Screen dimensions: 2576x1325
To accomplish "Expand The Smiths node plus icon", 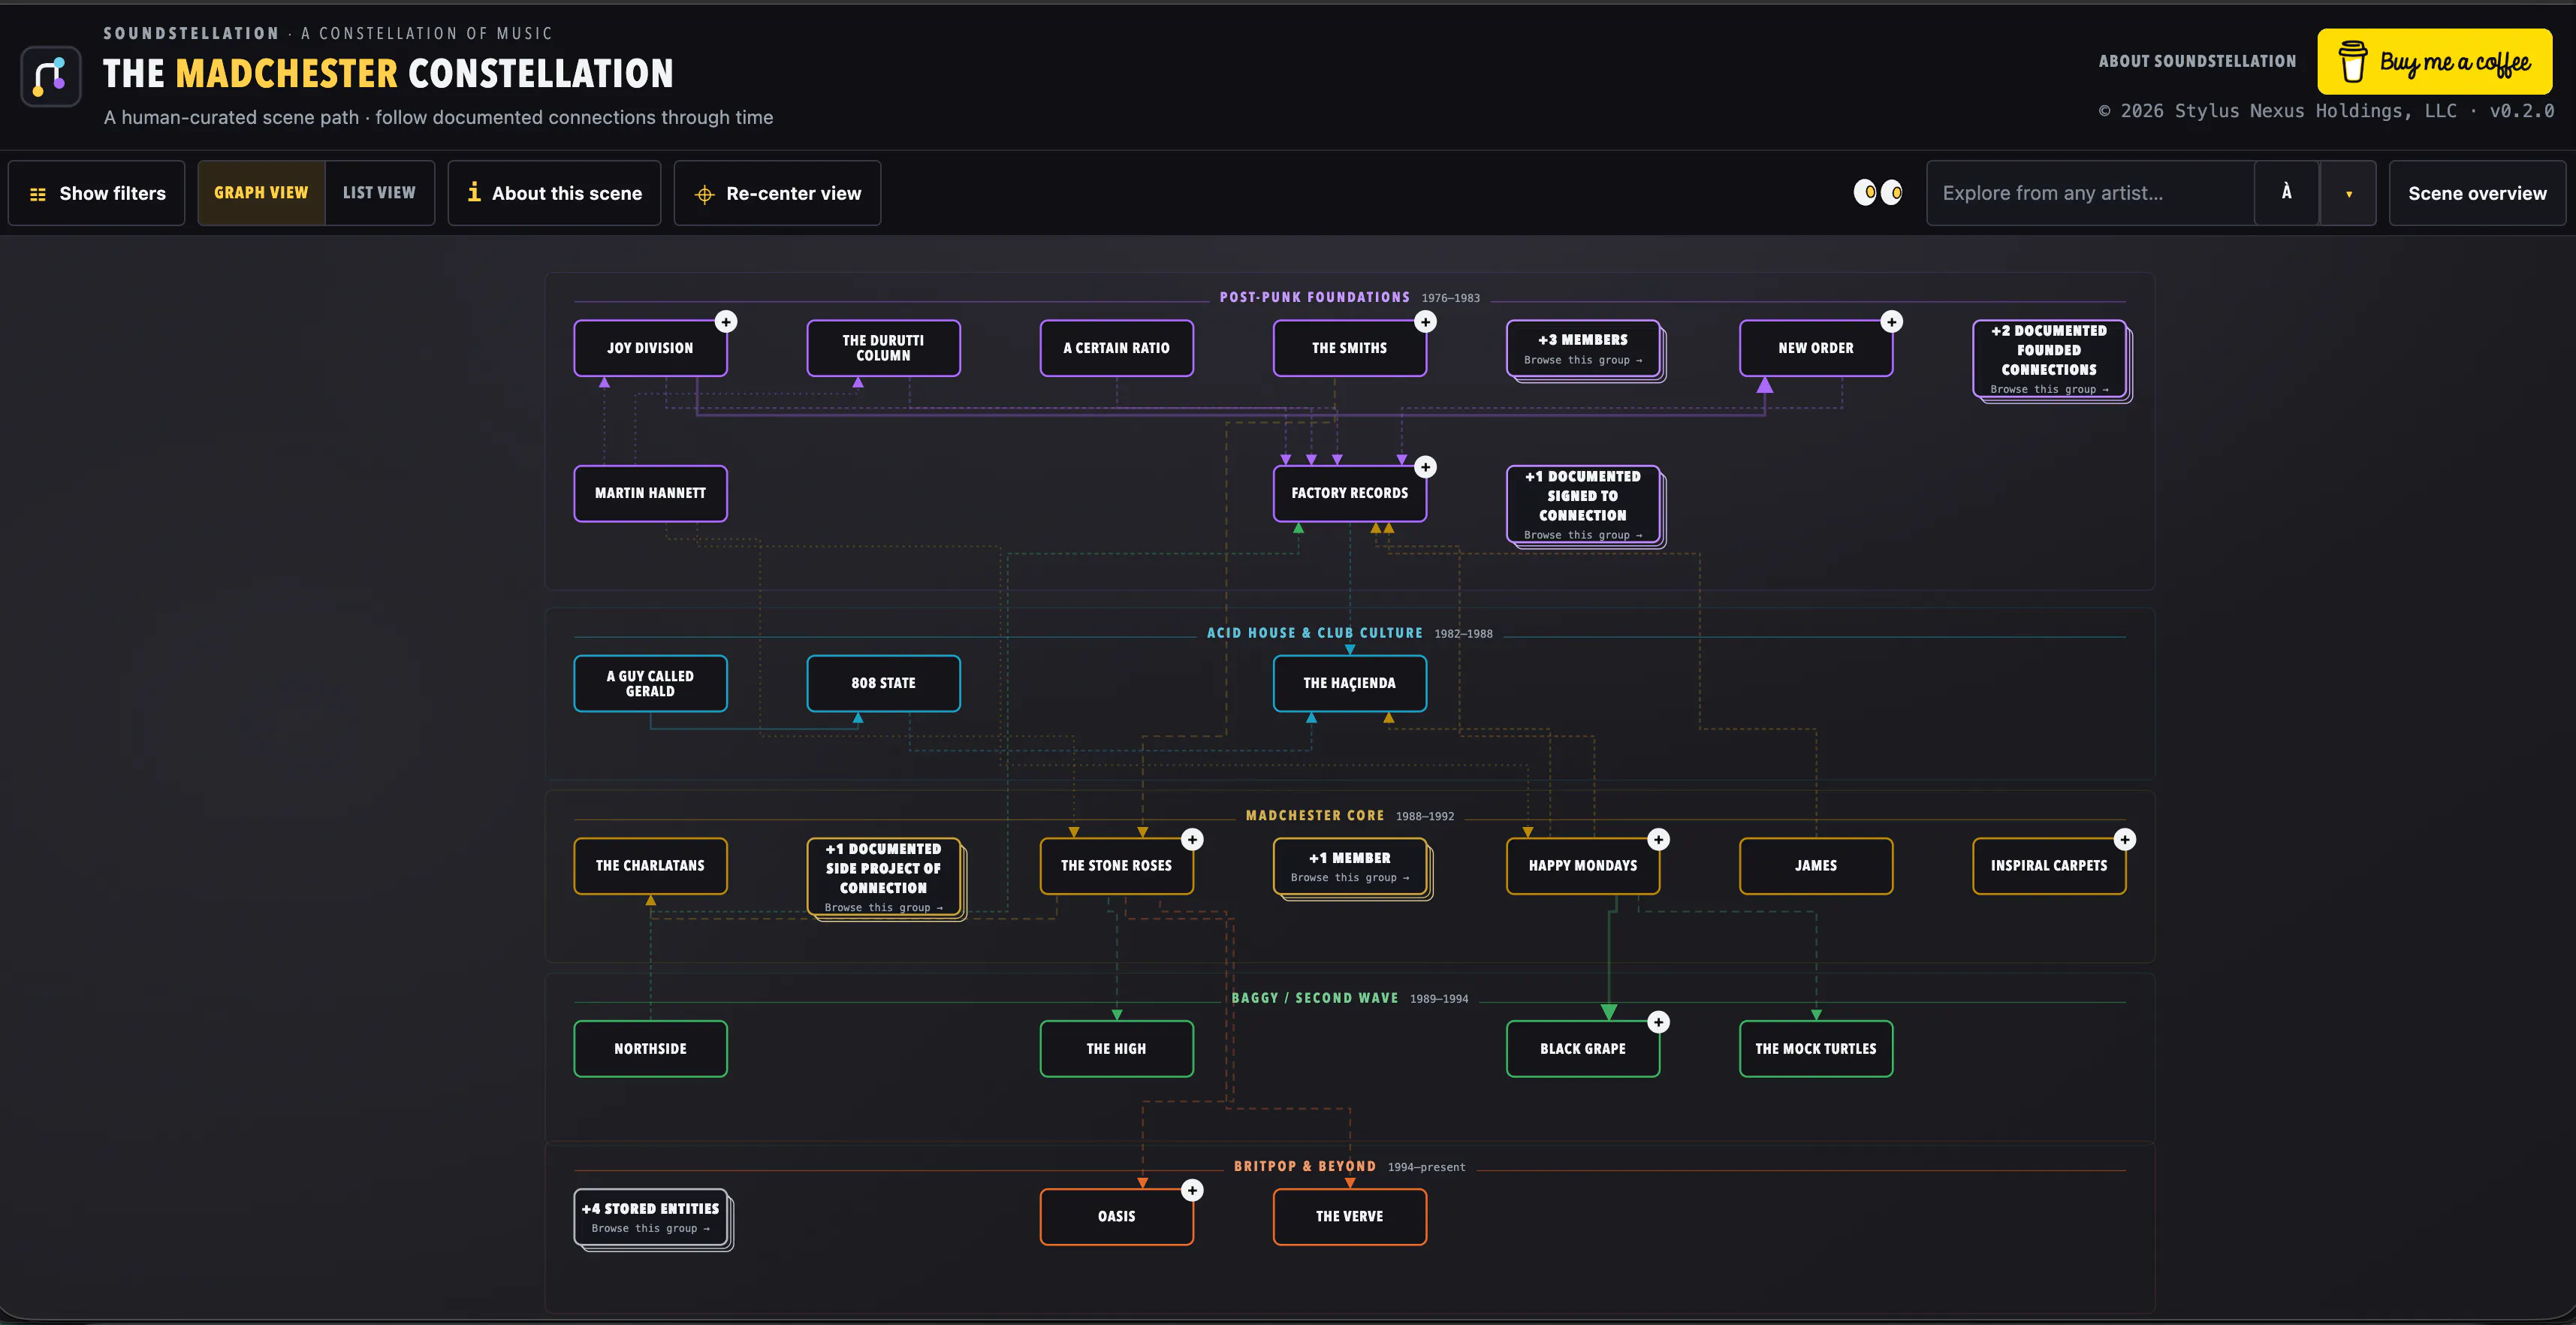I will (1425, 321).
